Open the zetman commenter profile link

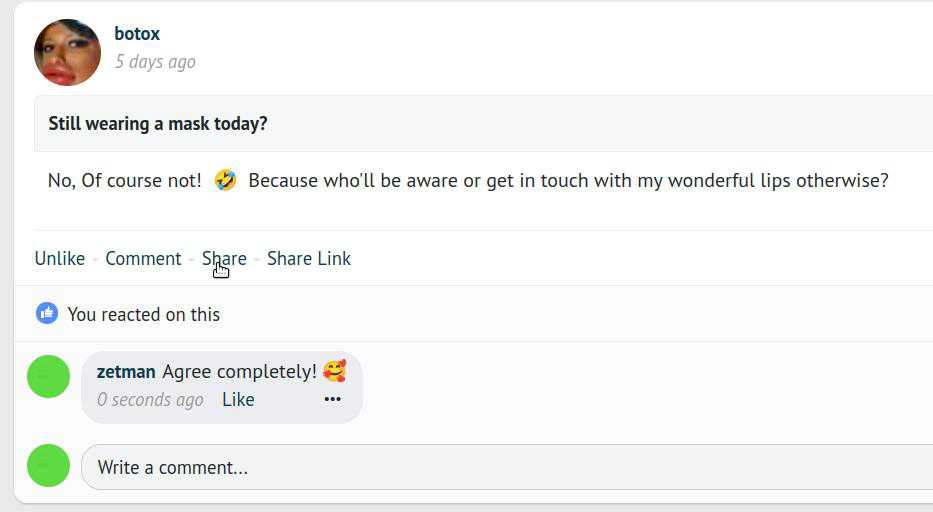126,372
